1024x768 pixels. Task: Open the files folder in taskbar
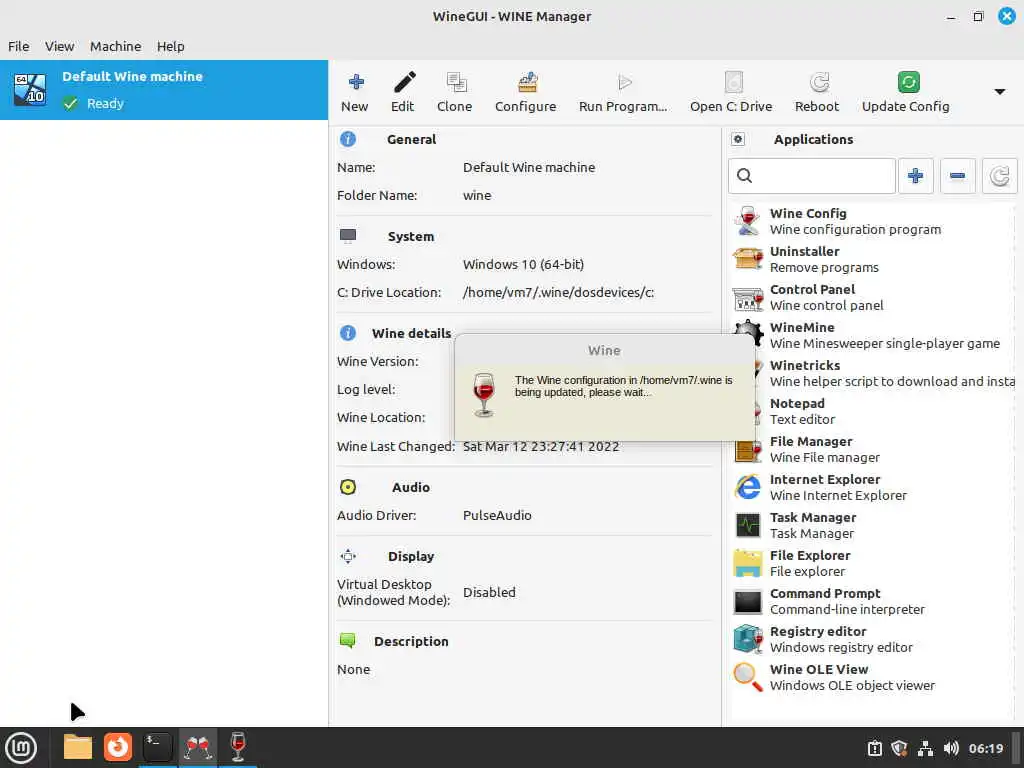(78, 747)
